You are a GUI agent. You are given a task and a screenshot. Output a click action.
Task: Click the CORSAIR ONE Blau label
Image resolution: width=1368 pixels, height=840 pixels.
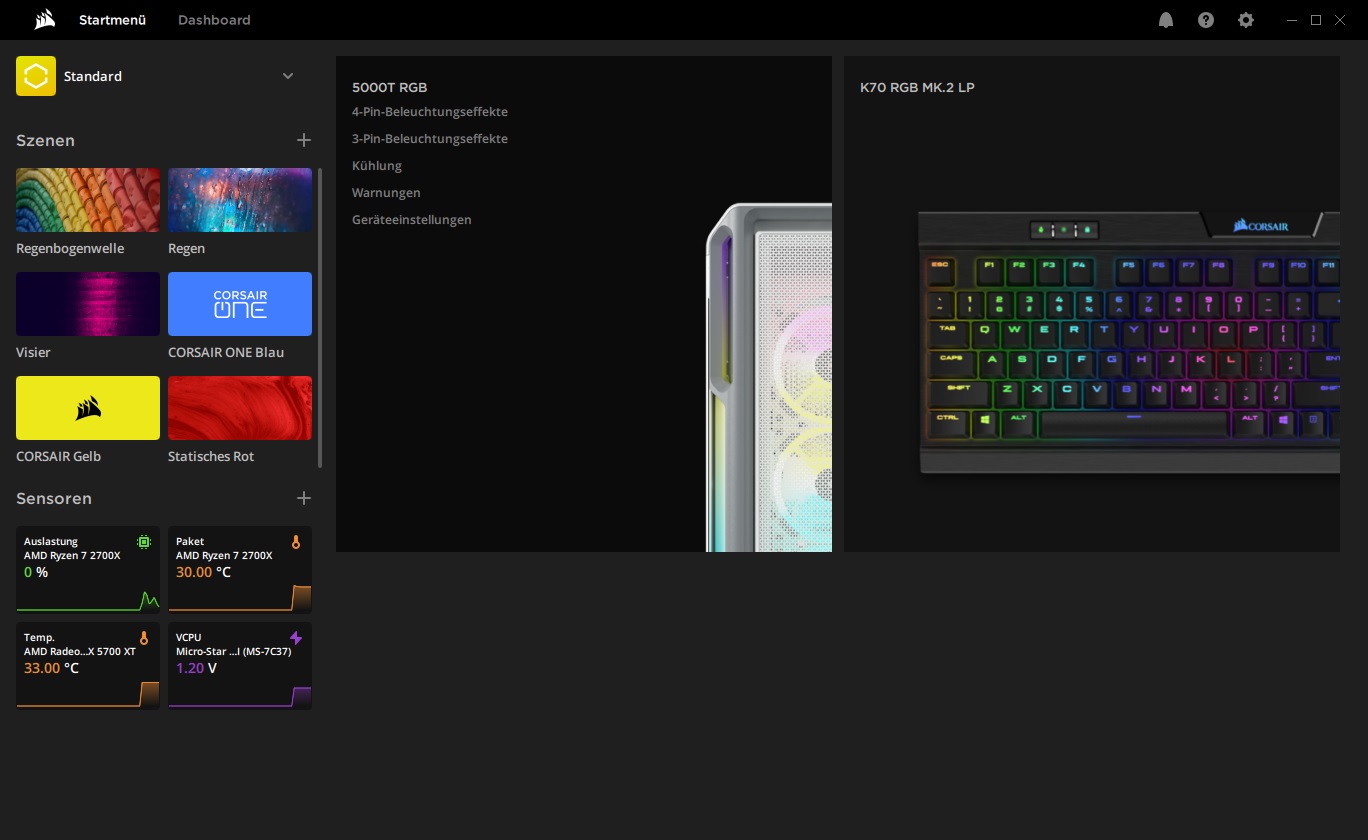click(x=226, y=353)
